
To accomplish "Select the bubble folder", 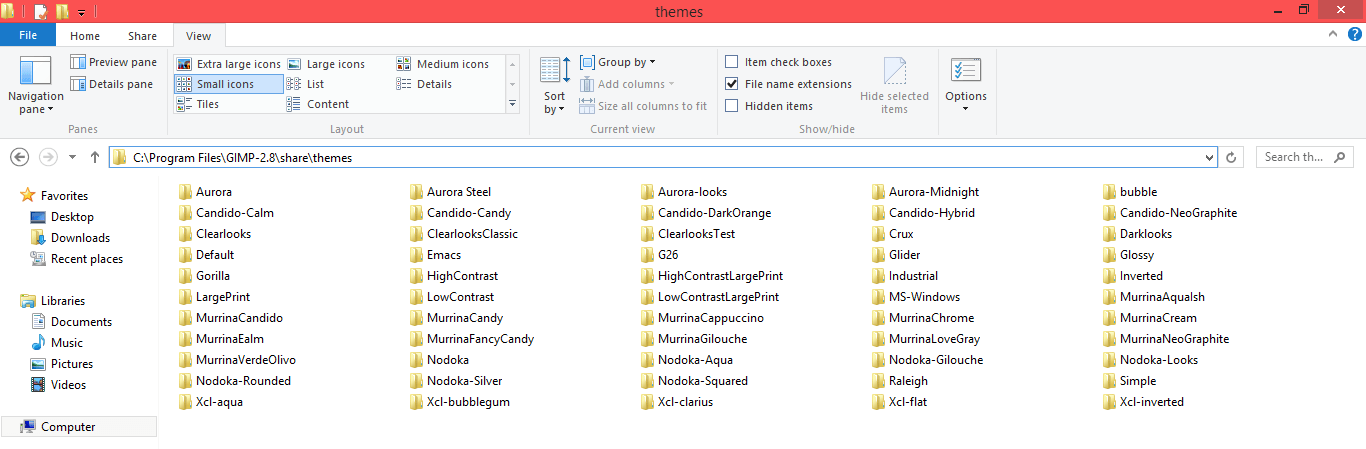I will tap(1130, 192).
